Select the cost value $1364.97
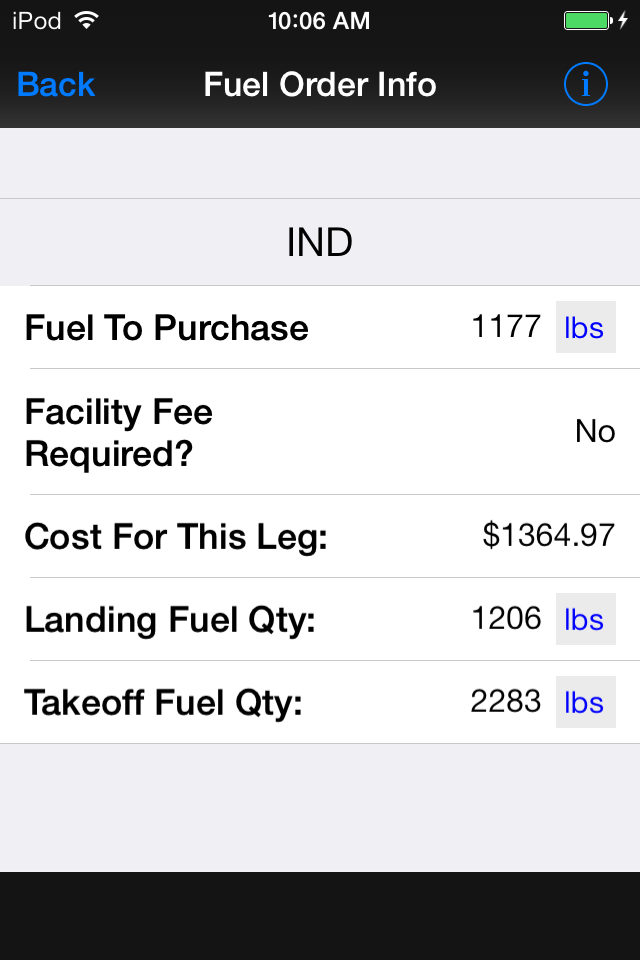This screenshot has height=960, width=640. [548, 535]
